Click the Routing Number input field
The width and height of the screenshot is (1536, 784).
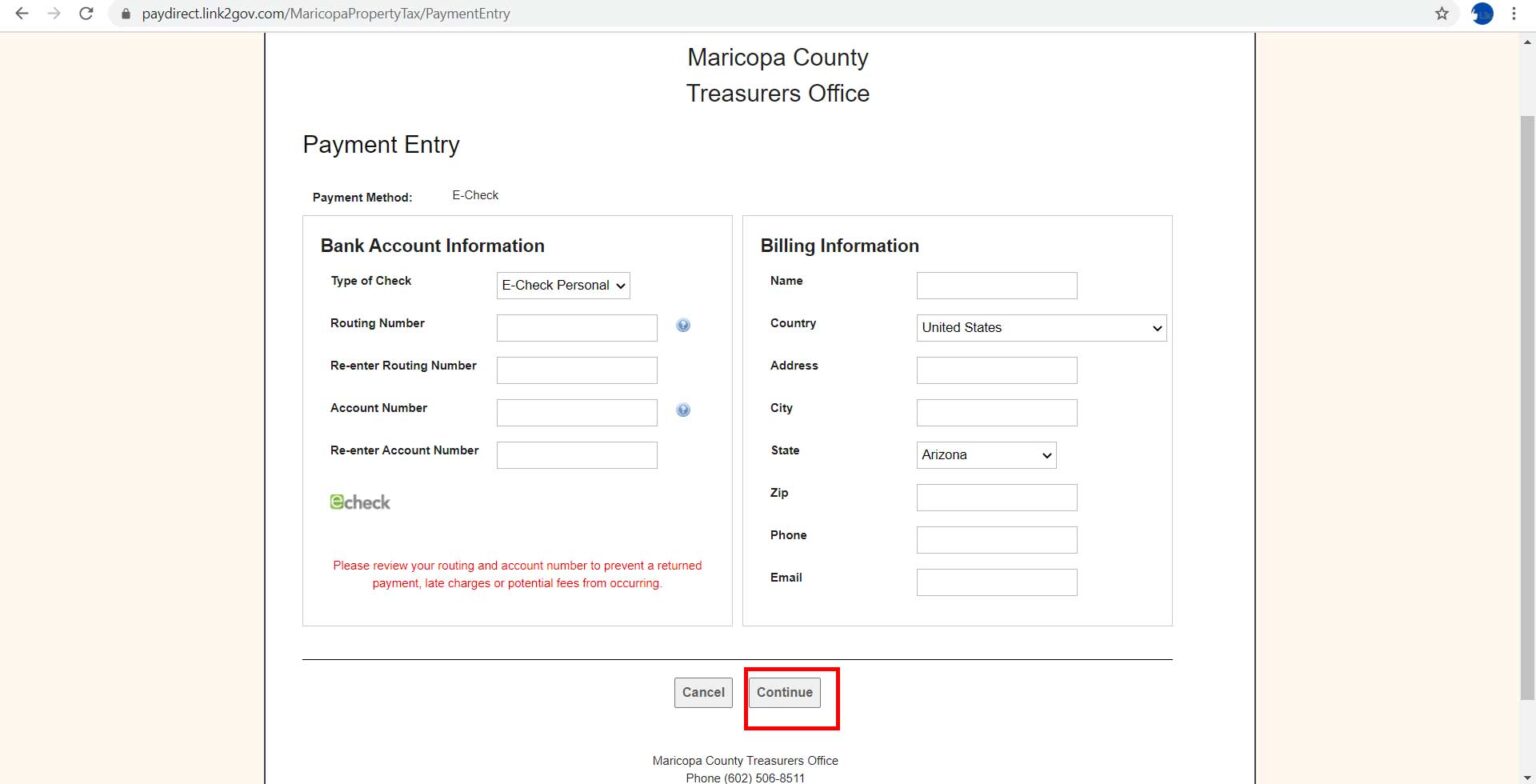click(x=577, y=327)
